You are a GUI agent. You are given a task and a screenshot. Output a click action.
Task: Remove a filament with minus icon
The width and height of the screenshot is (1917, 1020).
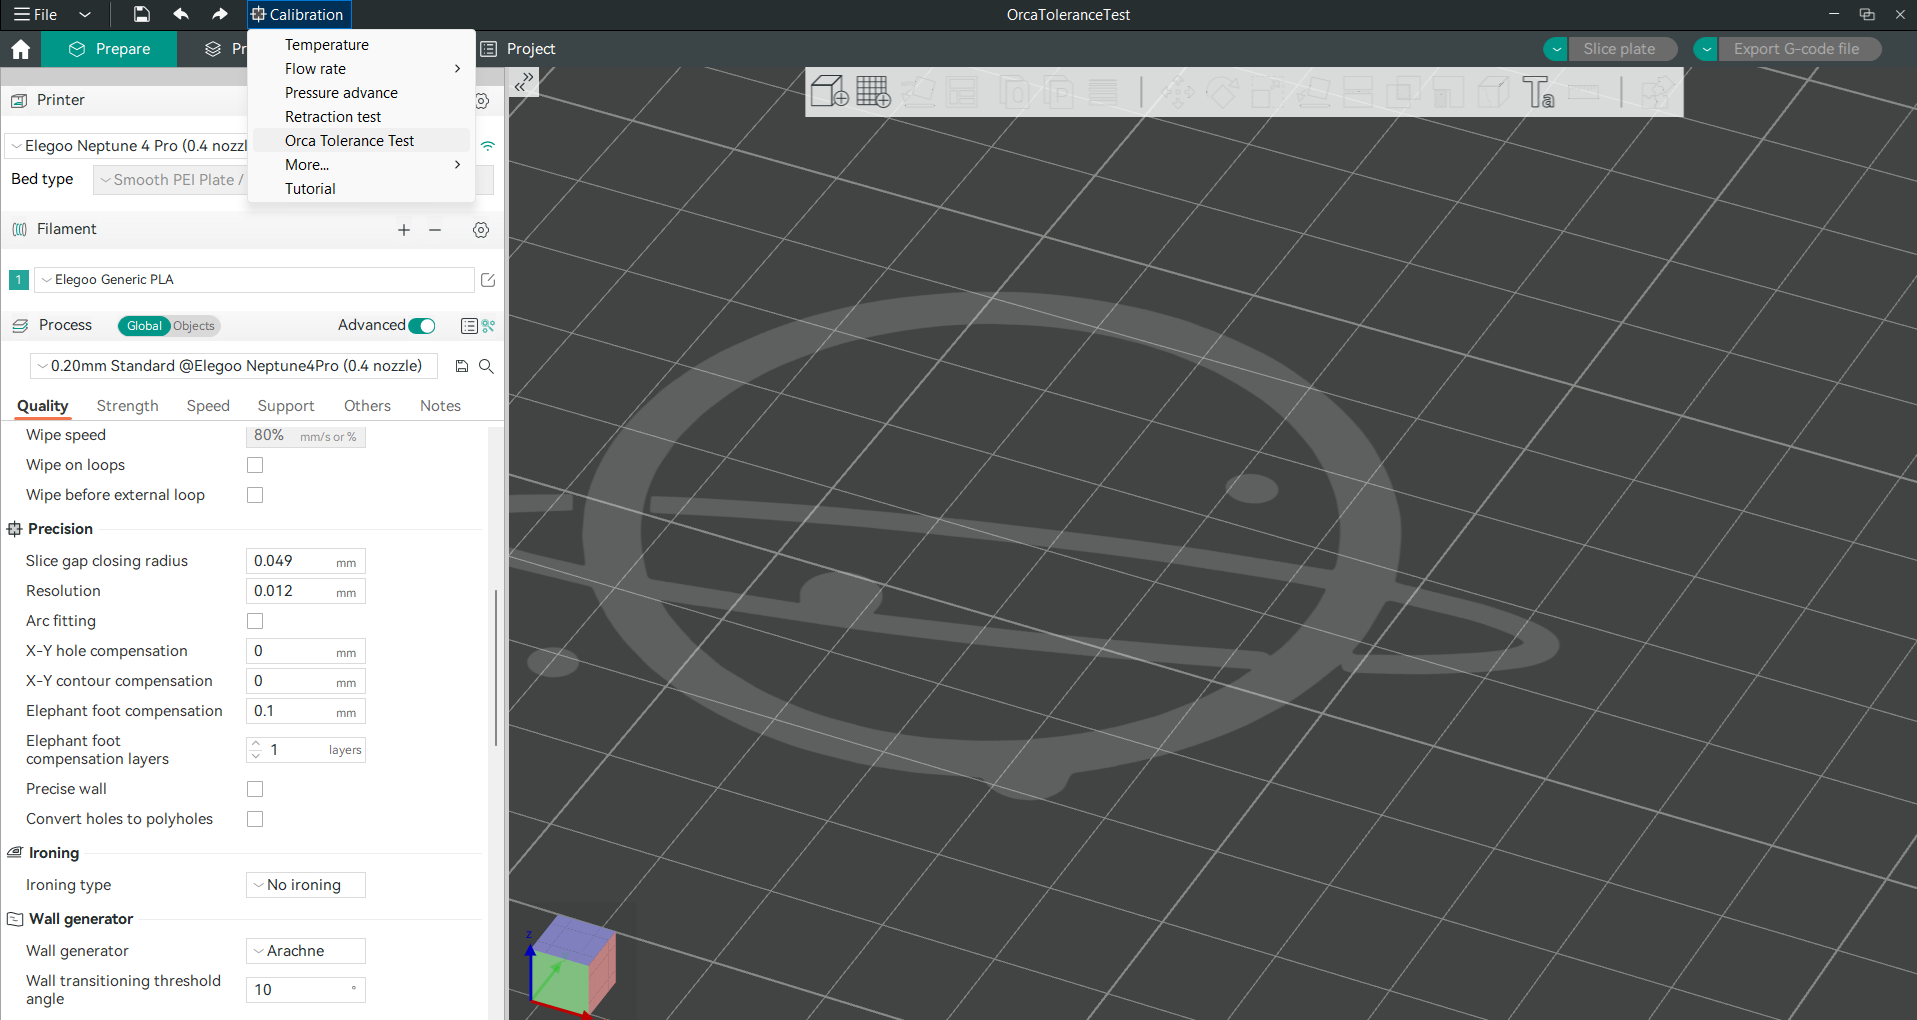pyautogui.click(x=435, y=230)
